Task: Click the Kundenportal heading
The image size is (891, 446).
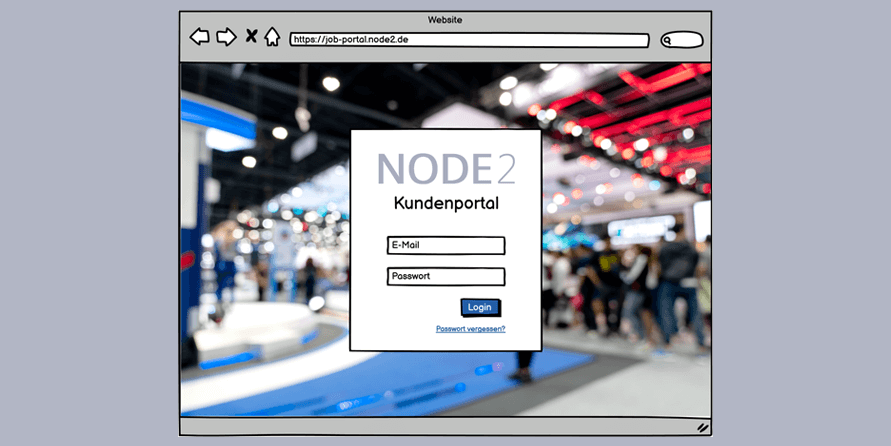Action: tap(446, 203)
